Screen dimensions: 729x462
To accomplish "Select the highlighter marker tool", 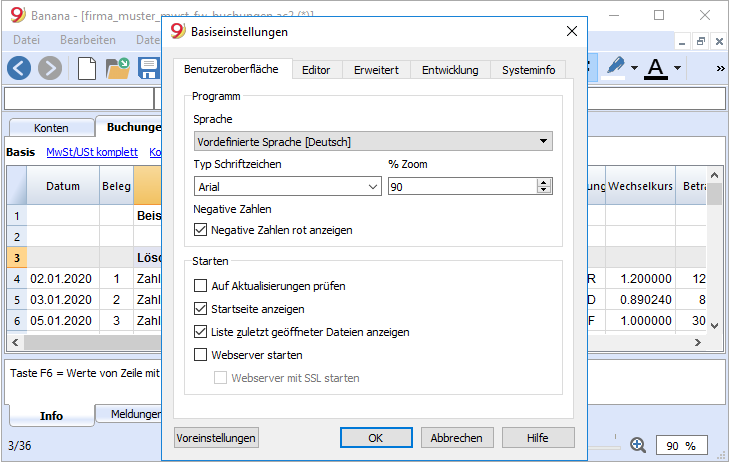I will click(x=616, y=67).
